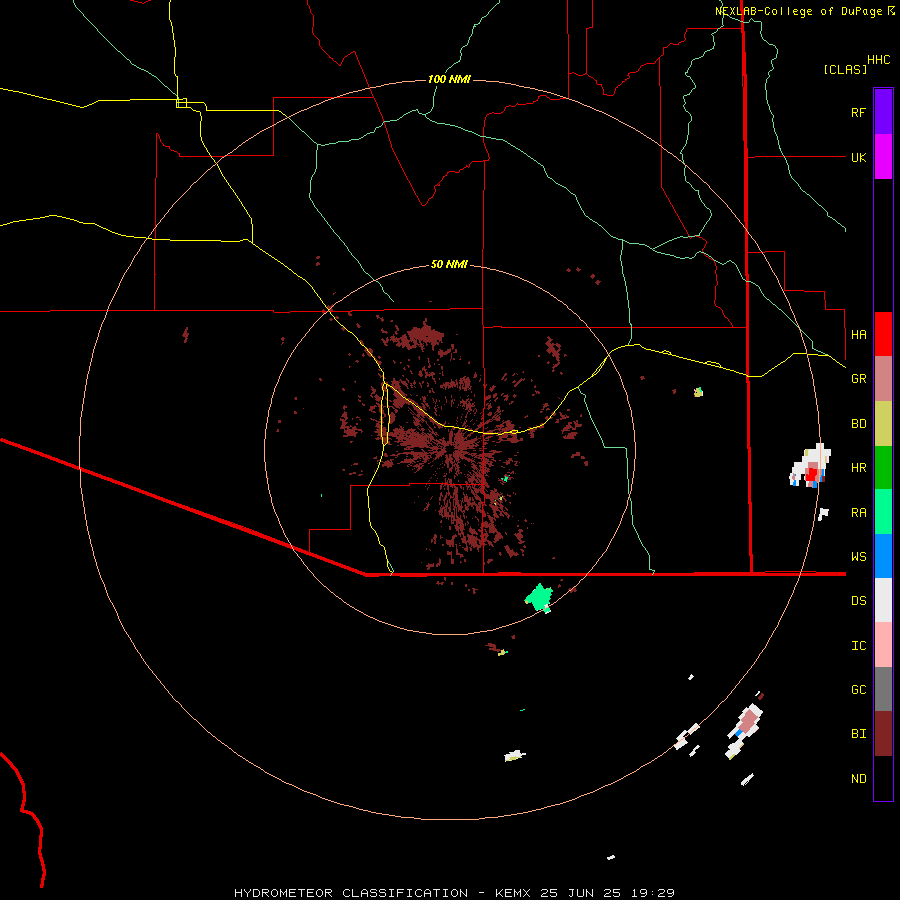Click the [CLAS] unit label
Image resolution: width=900 pixels, height=900 pixels.
845,69
